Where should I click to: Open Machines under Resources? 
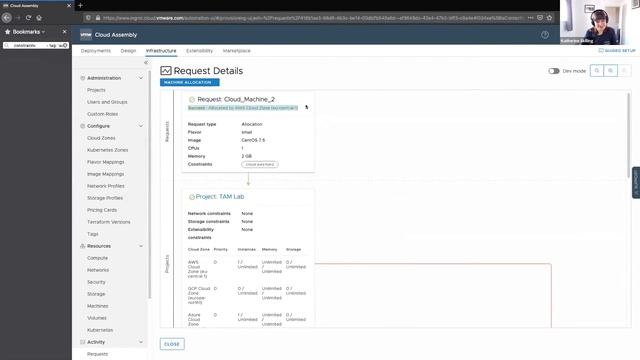coord(98,306)
